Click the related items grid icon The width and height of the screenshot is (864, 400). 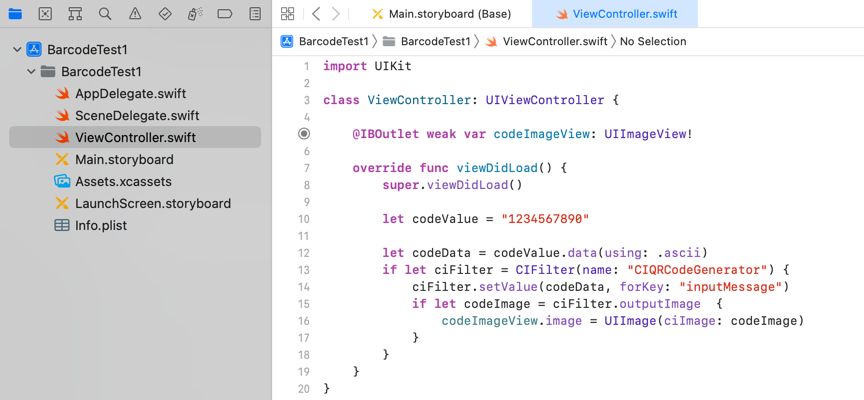[x=288, y=14]
